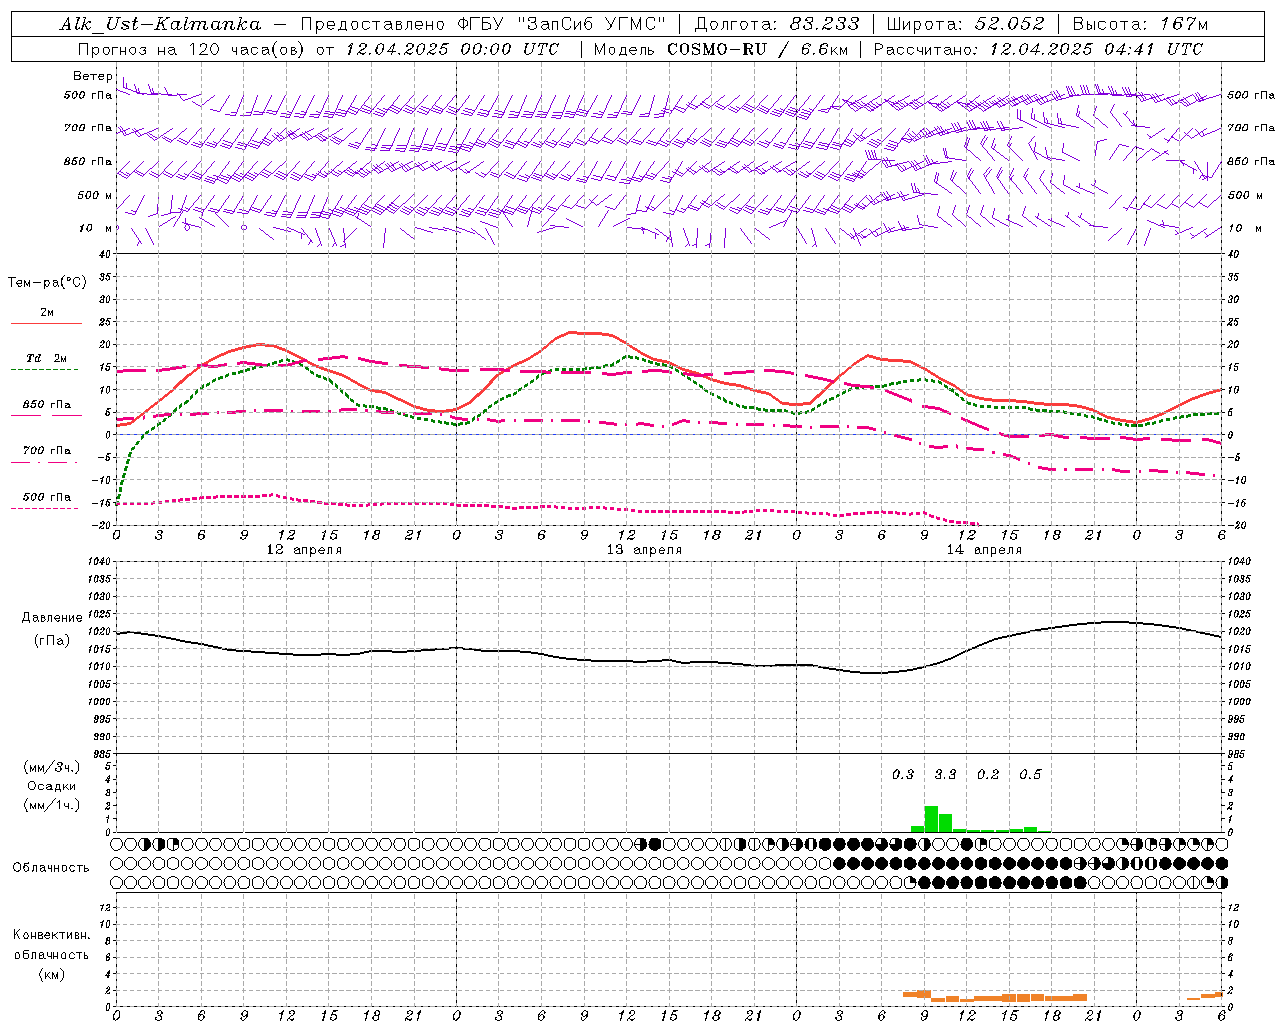Click the station name Alk_Ust-Kalmanka

(x=160, y=24)
